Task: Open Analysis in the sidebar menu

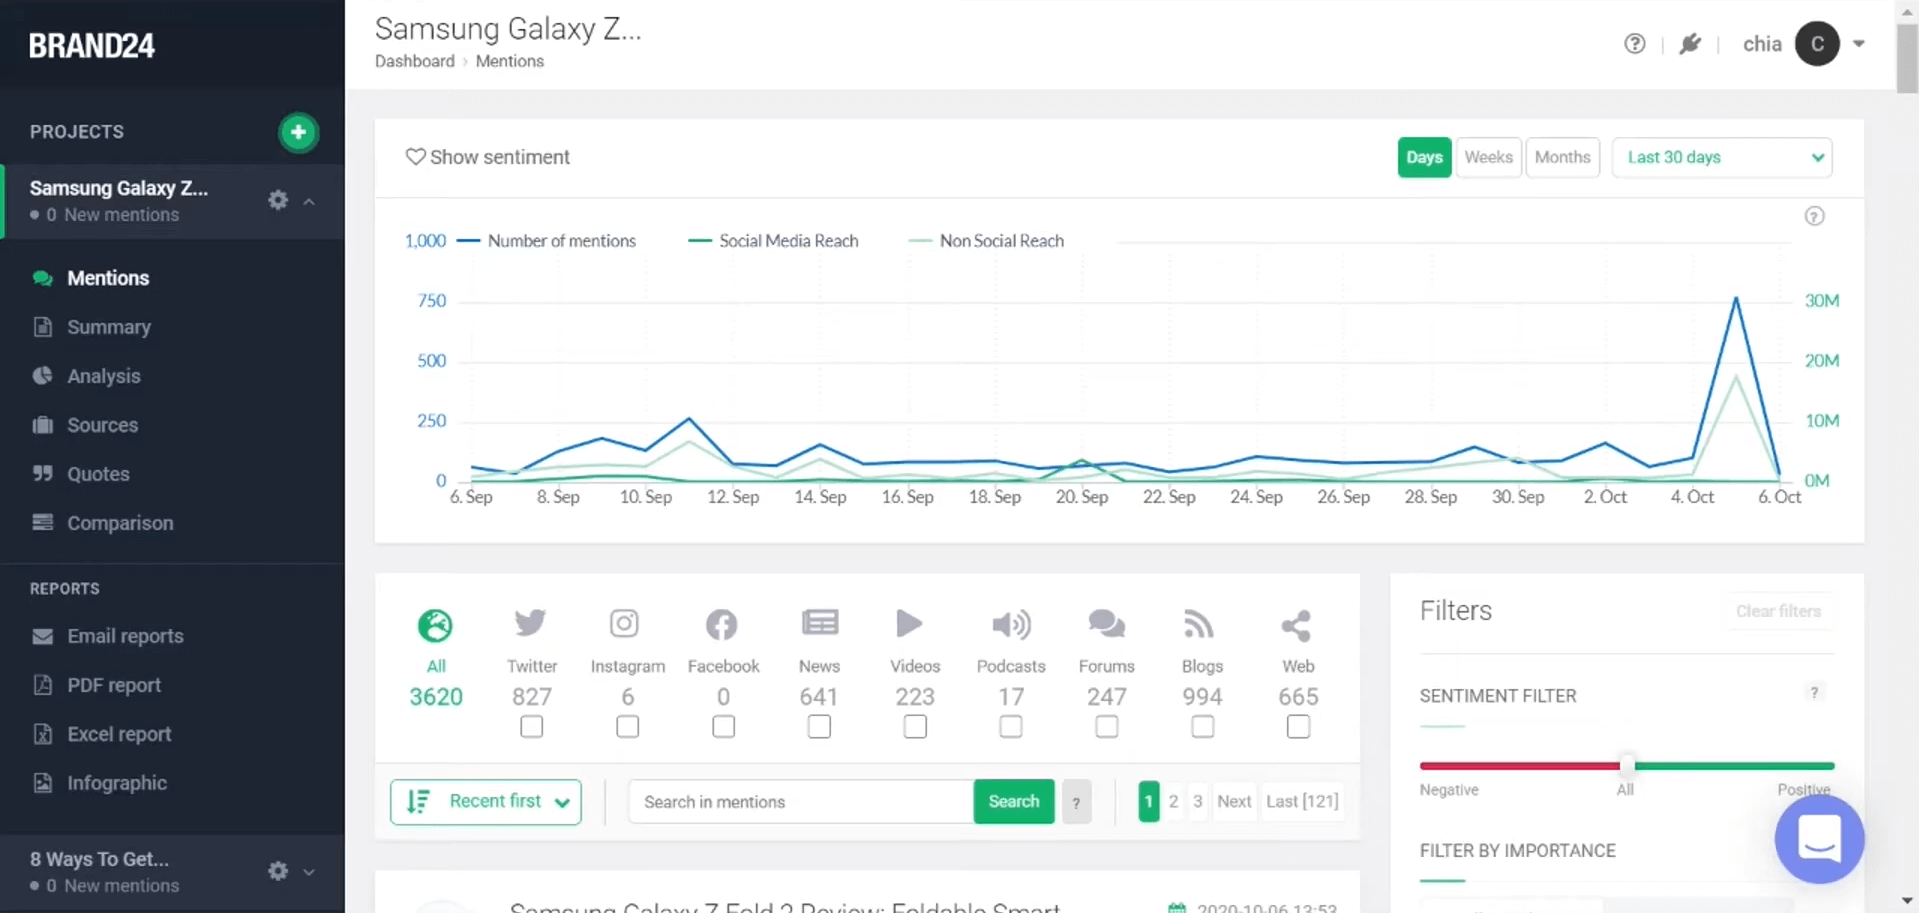Action: 104,376
